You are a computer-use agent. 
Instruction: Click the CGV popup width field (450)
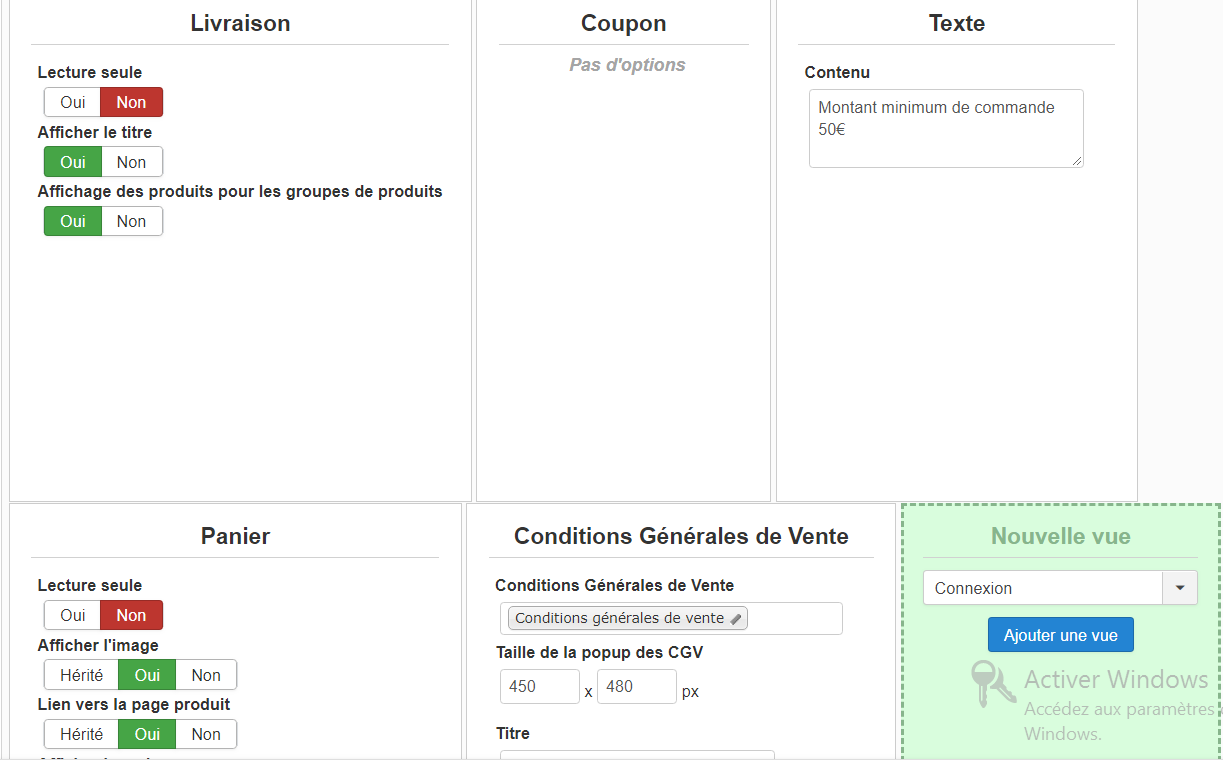coord(539,687)
